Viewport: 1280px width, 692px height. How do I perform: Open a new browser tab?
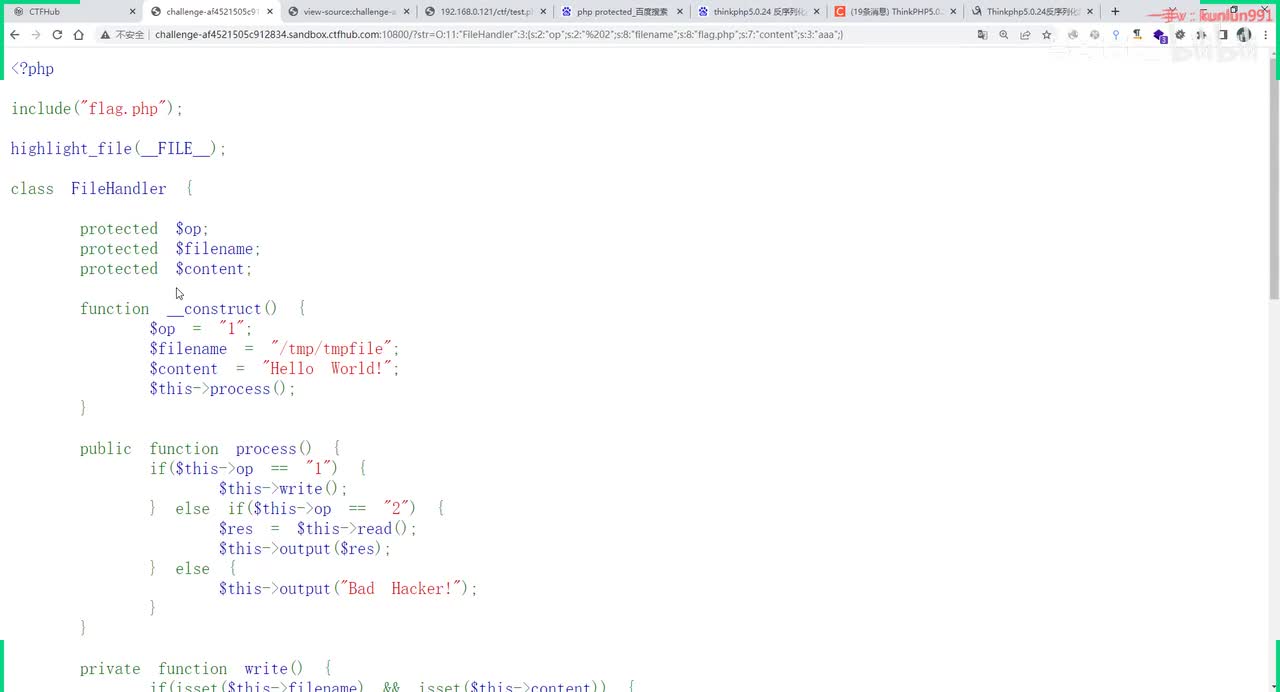click(x=1115, y=12)
